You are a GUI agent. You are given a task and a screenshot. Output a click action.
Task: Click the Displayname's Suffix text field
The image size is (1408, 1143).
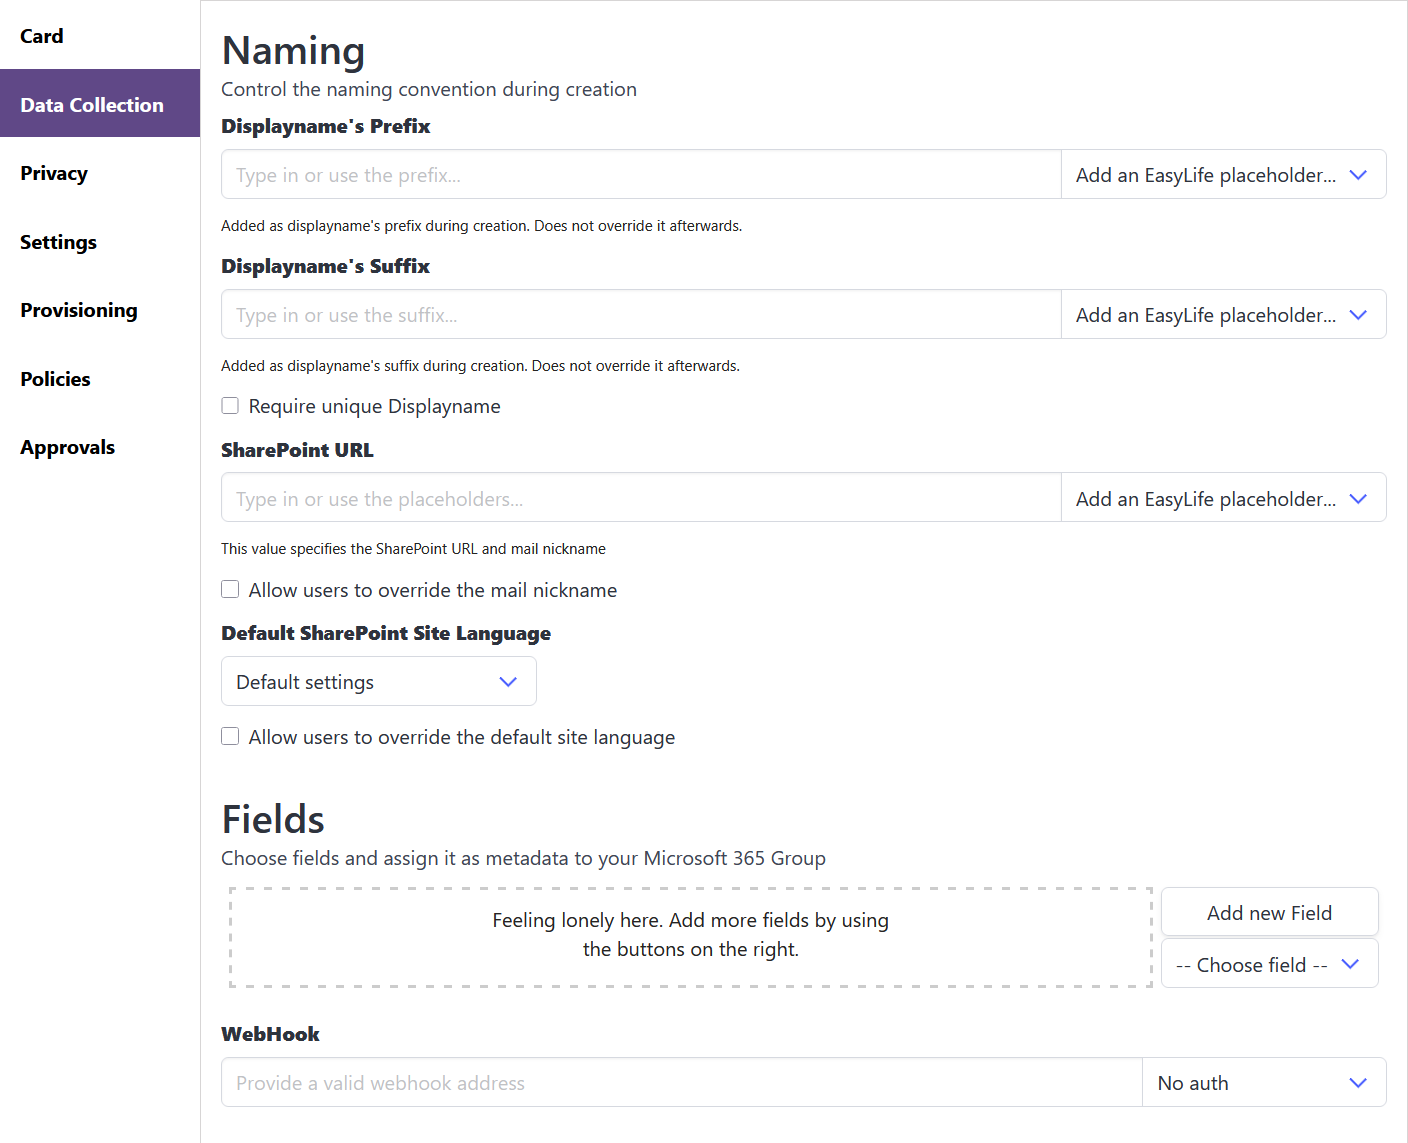[x=640, y=314]
